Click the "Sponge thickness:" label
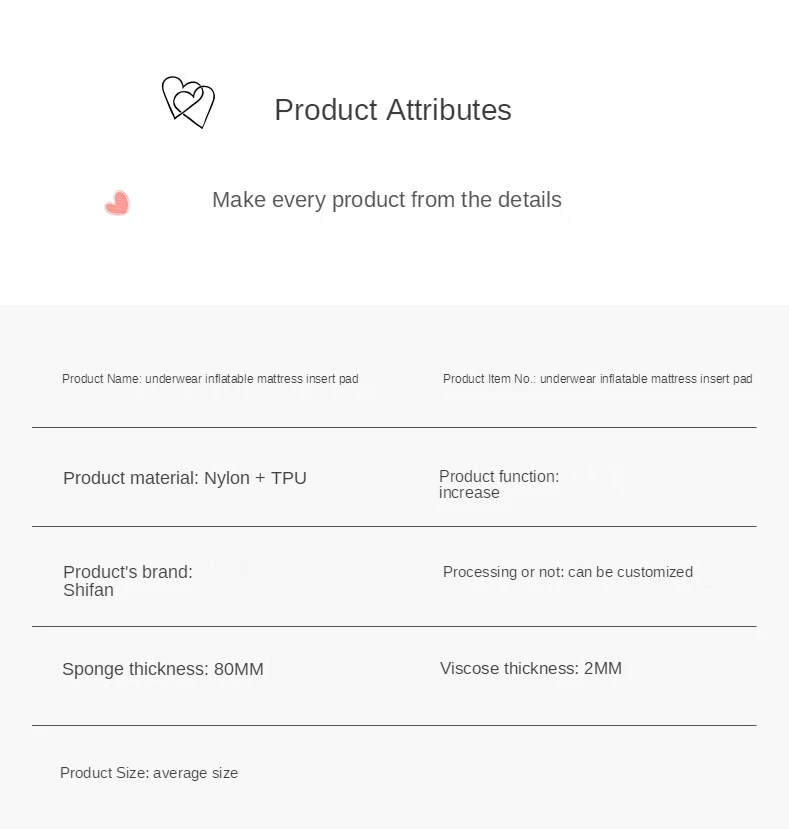 click(x=135, y=669)
